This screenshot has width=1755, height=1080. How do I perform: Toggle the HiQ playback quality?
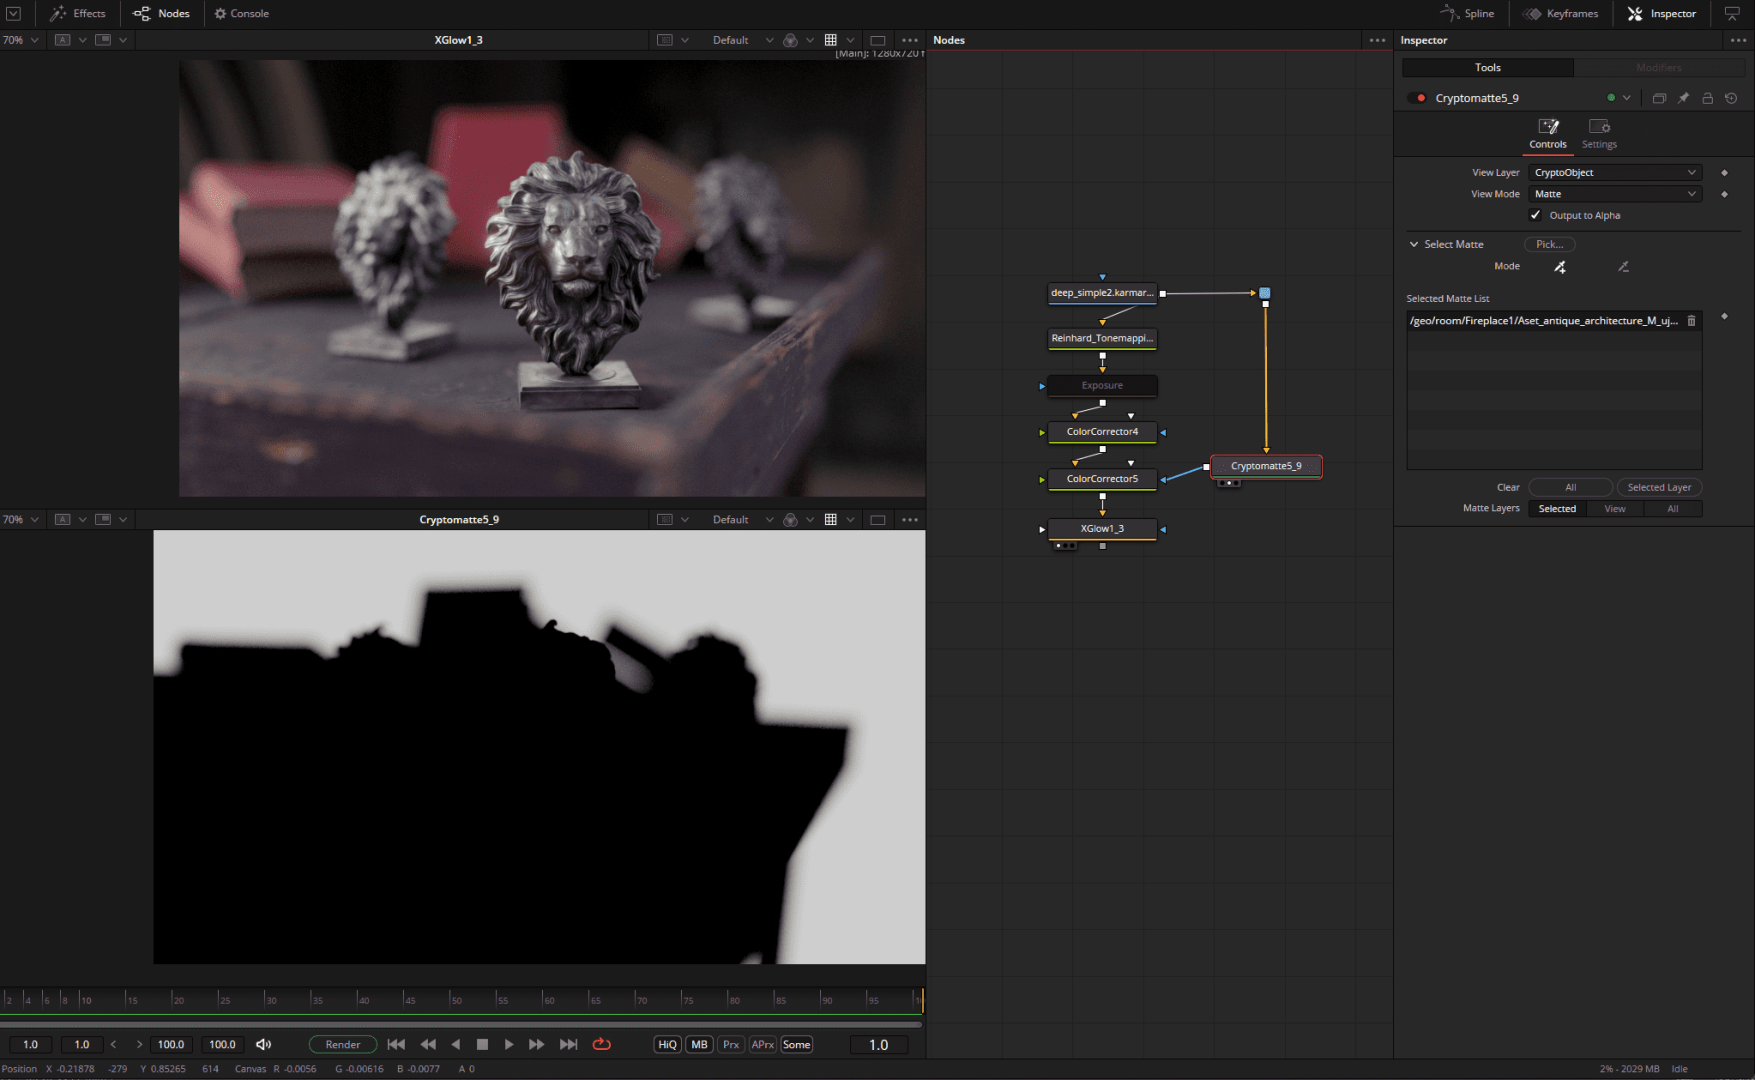[667, 1044]
